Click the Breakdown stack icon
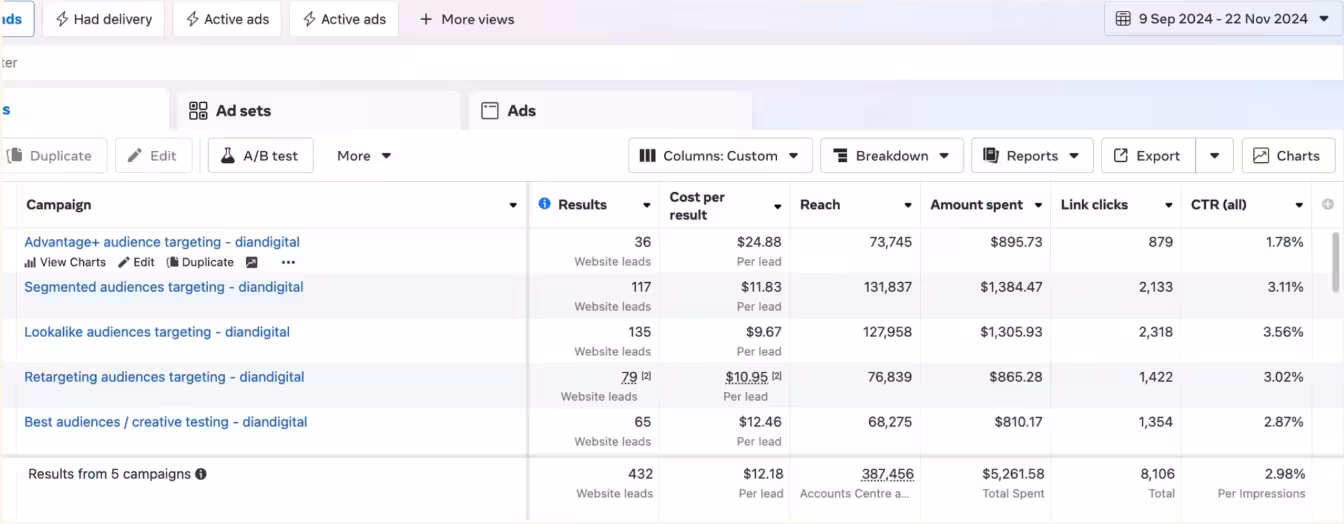The width and height of the screenshot is (1344, 524). click(838, 156)
